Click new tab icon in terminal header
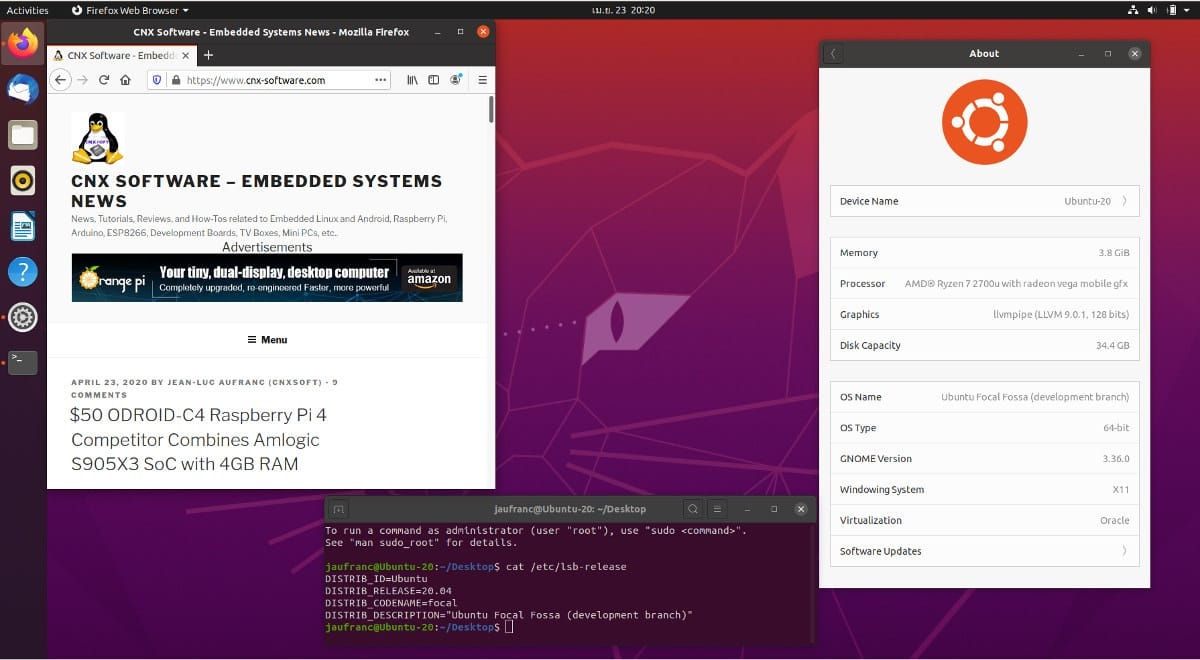This screenshot has width=1200, height=660. [338, 509]
